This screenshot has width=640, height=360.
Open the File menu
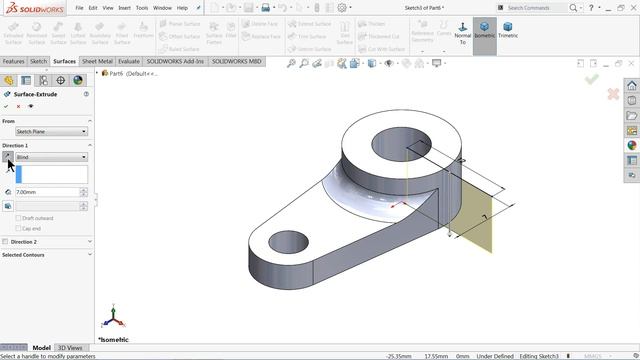(79, 8)
